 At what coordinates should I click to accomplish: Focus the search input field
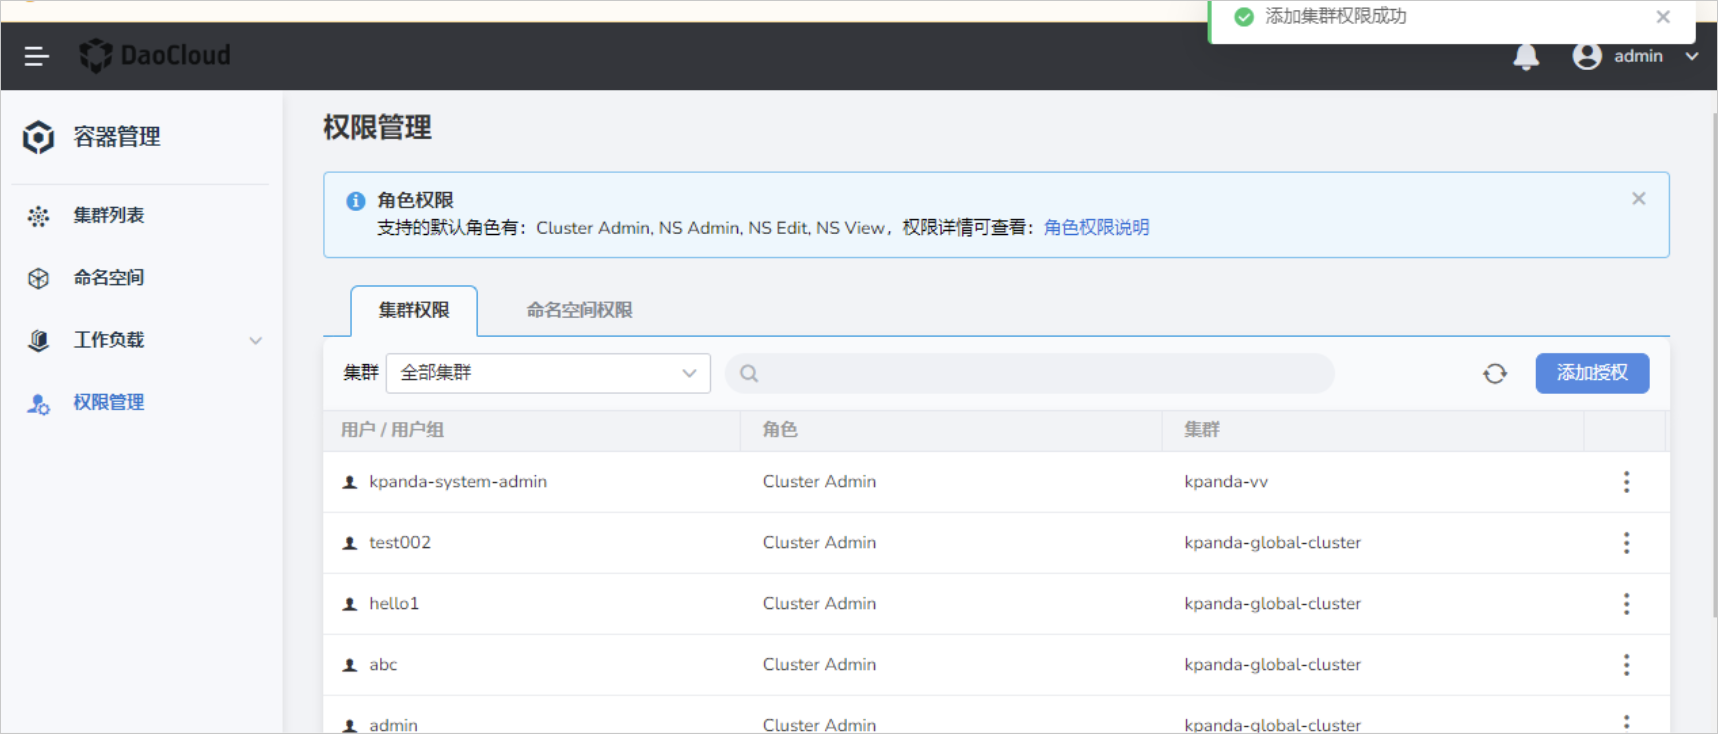(1030, 373)
